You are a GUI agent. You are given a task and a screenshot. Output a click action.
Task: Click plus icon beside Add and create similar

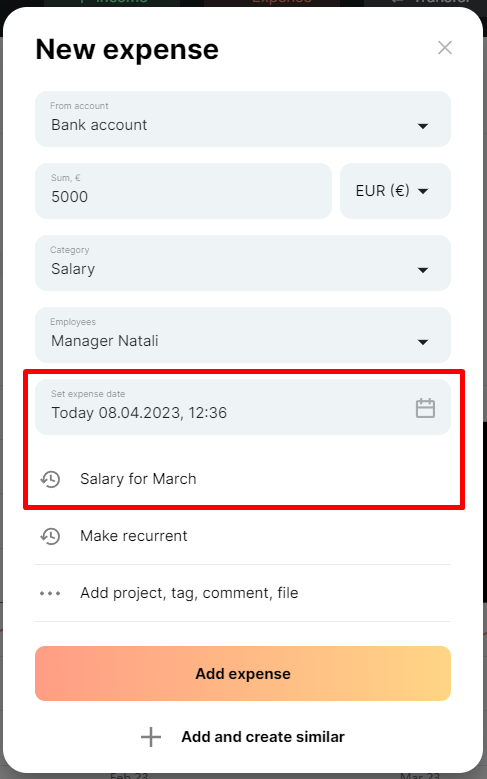click(151, 737)
